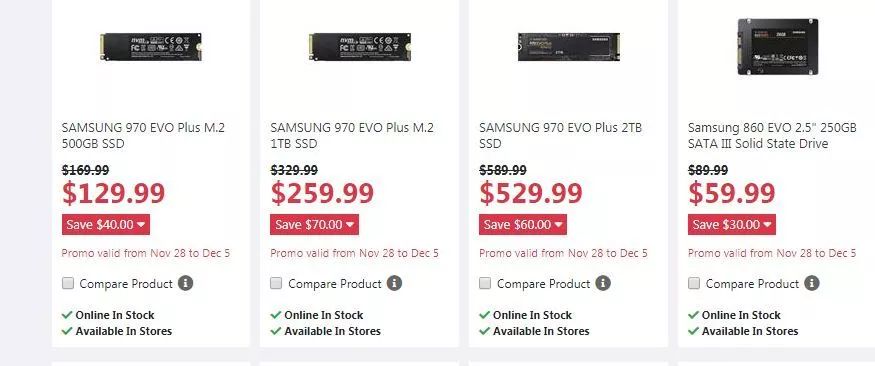The height and width of the screenshot is (366, 875).
Task: Open SAMSUNG 970 EVO Plus M.2 500GB SSD link
Action: (143, 136)
